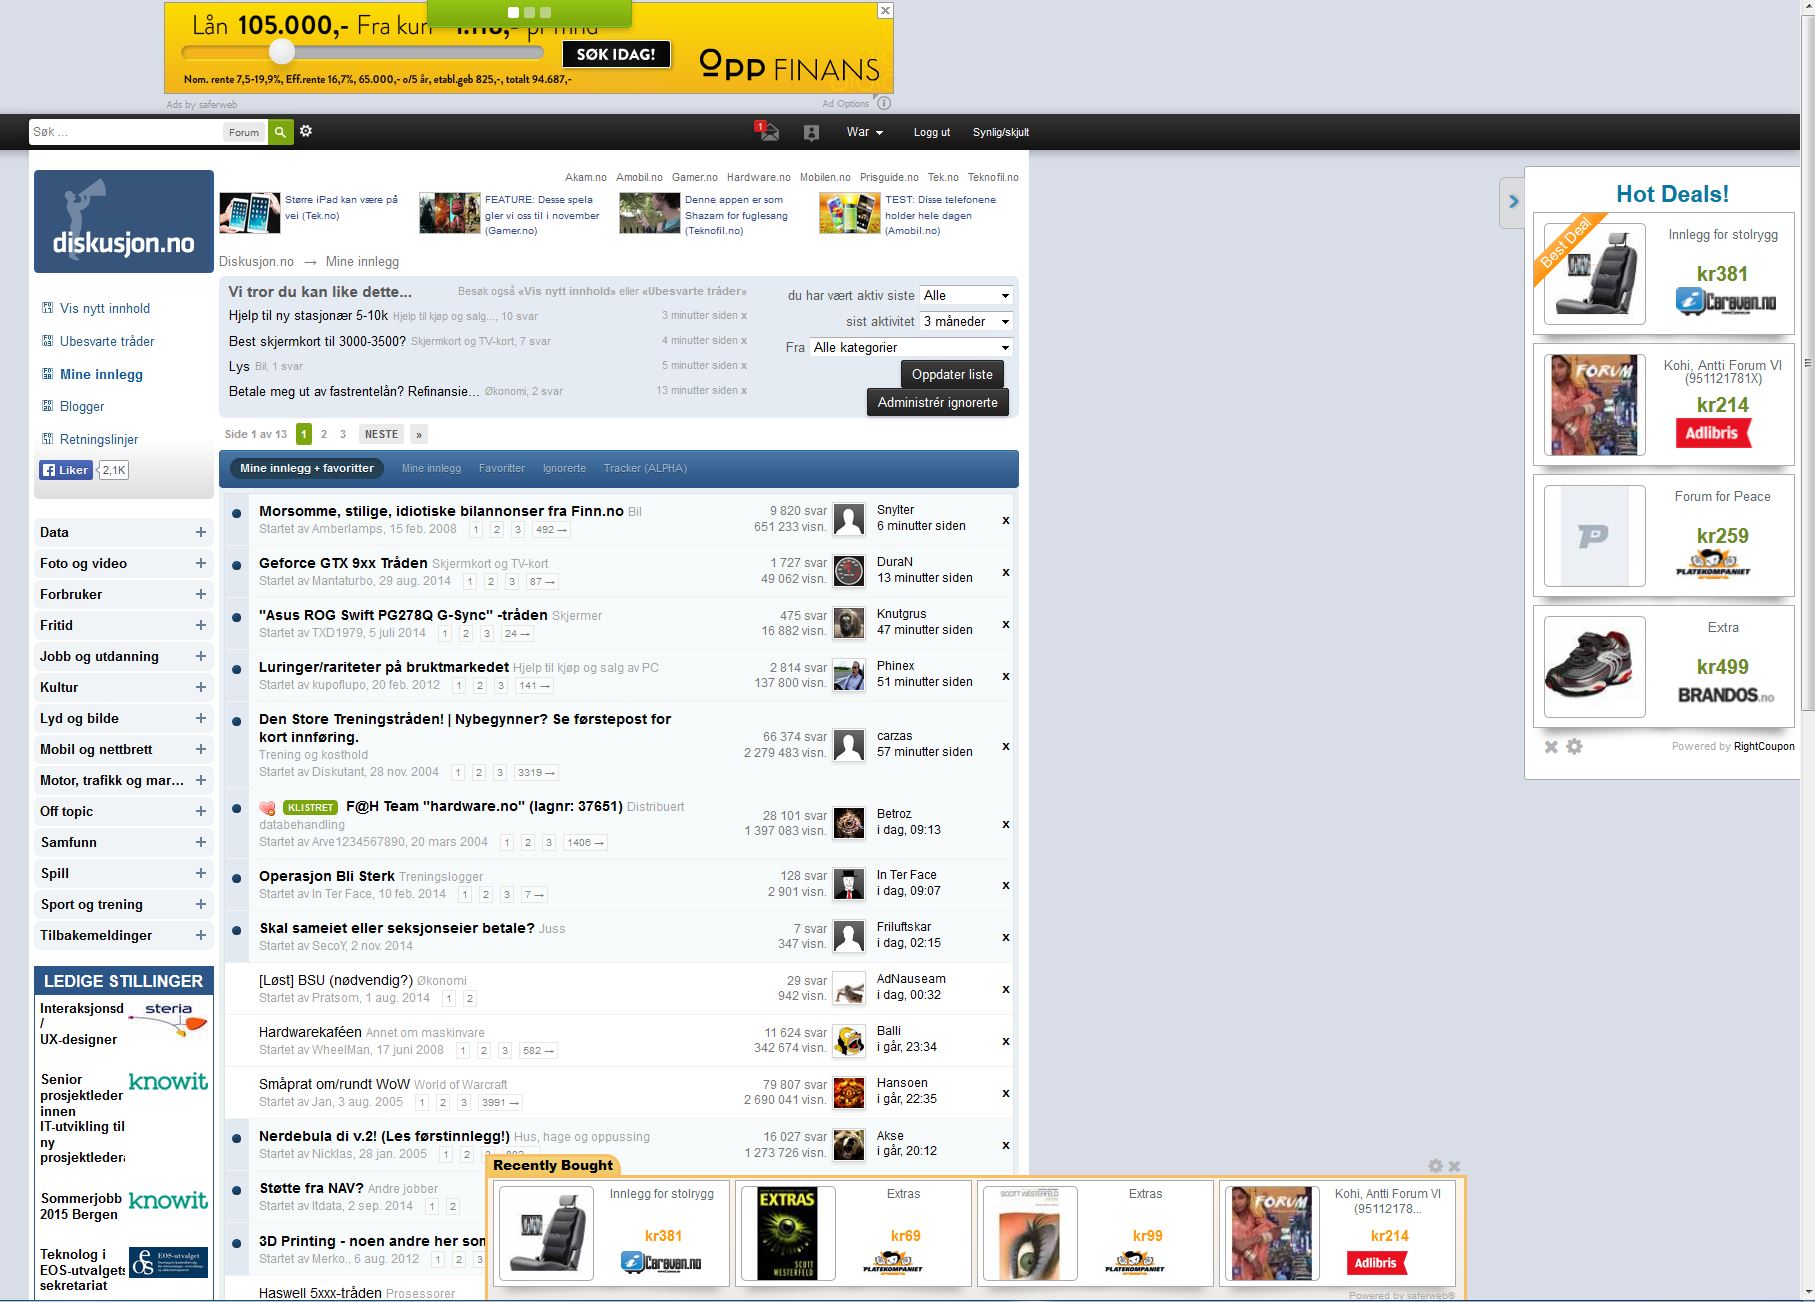1815x1302 pixels.
Task: Go to last page arrow in pagination
Action: coord(419,434)
